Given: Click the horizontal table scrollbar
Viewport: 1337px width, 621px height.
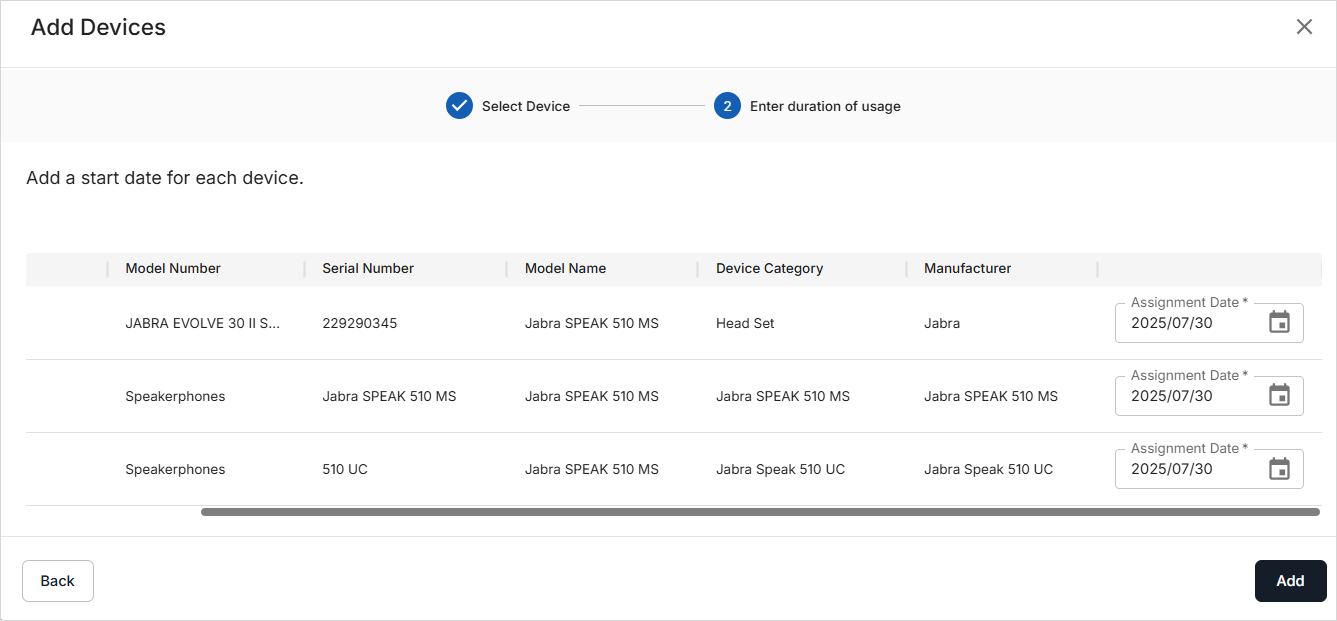Looking at the screenshot, I should pos(760,512).
